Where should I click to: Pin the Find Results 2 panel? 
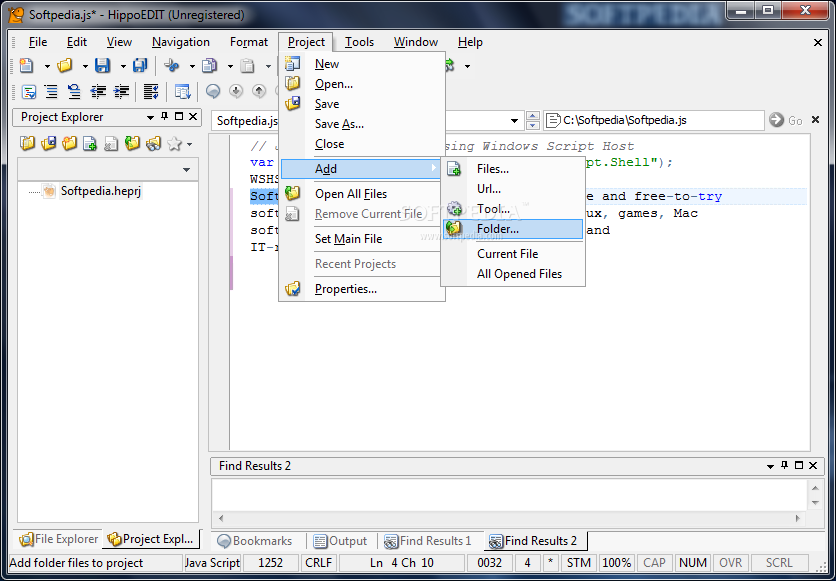784,465
